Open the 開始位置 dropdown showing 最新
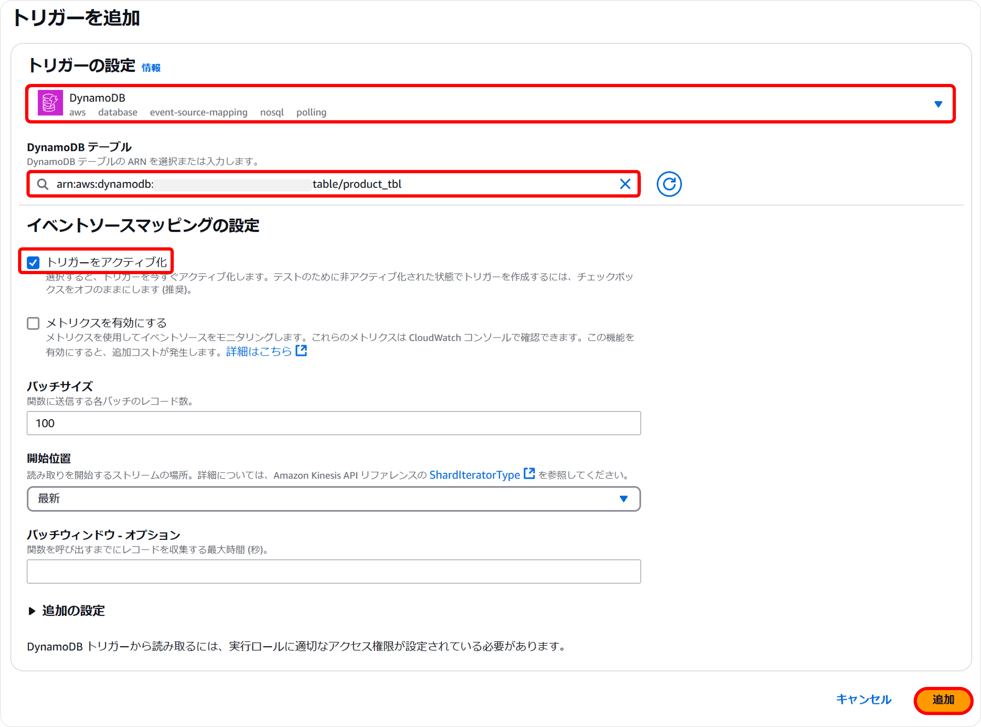The image size is (981, 727). 333,499
